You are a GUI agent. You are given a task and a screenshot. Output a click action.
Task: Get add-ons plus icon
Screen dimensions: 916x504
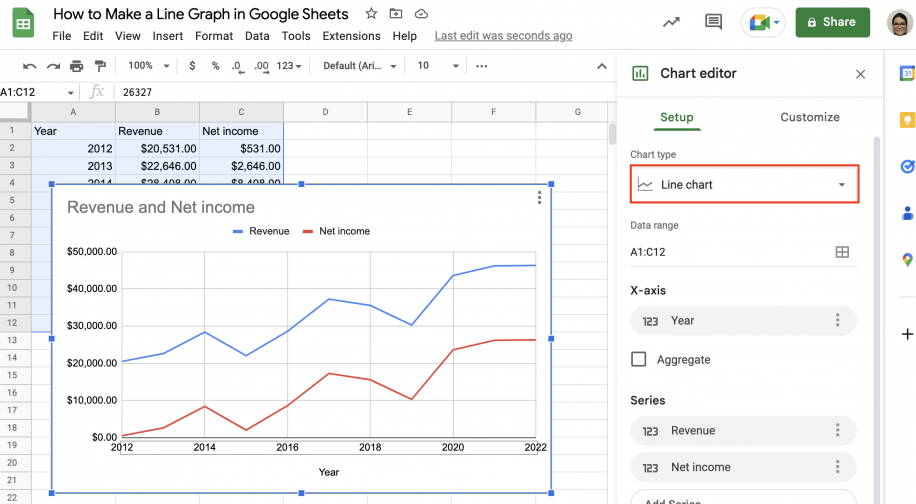907,334
